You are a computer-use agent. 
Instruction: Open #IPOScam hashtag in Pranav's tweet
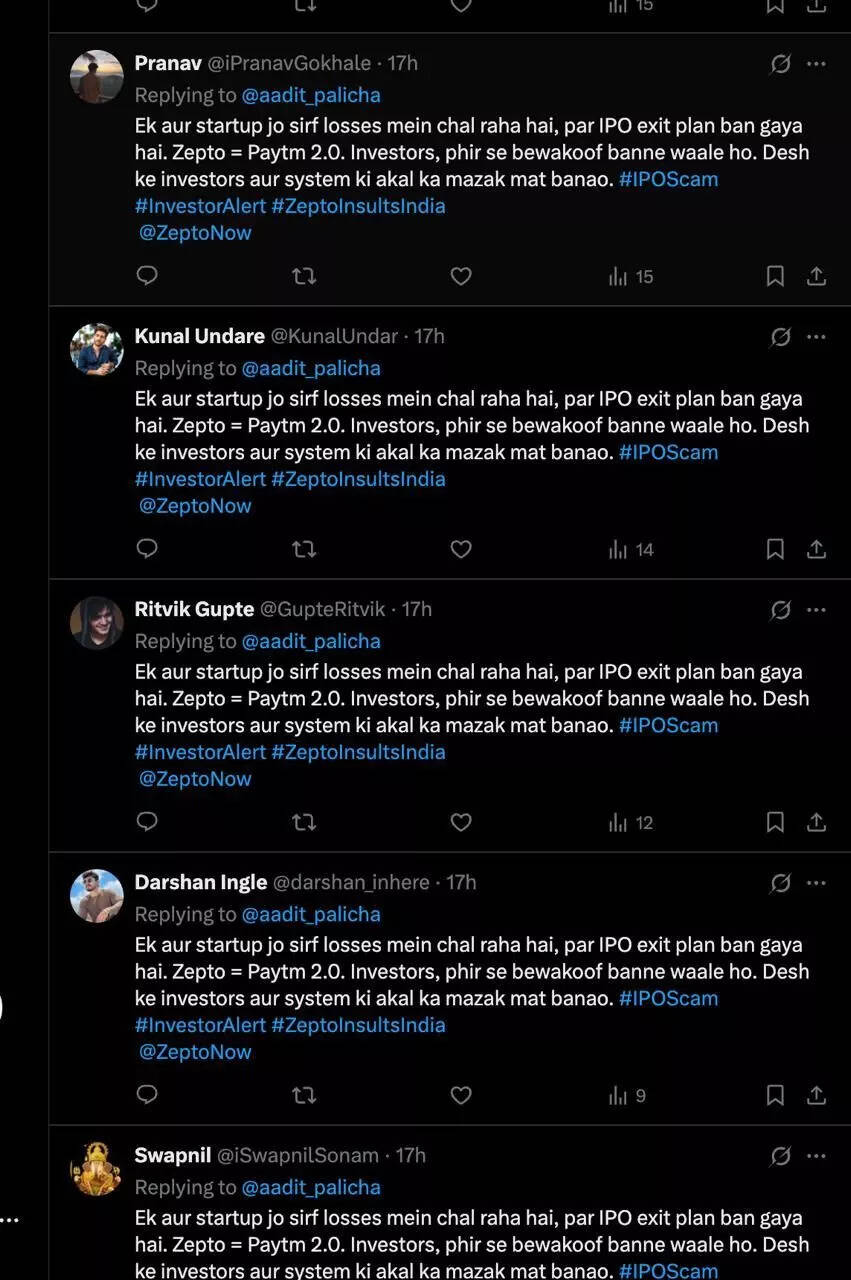pos(668,179)
